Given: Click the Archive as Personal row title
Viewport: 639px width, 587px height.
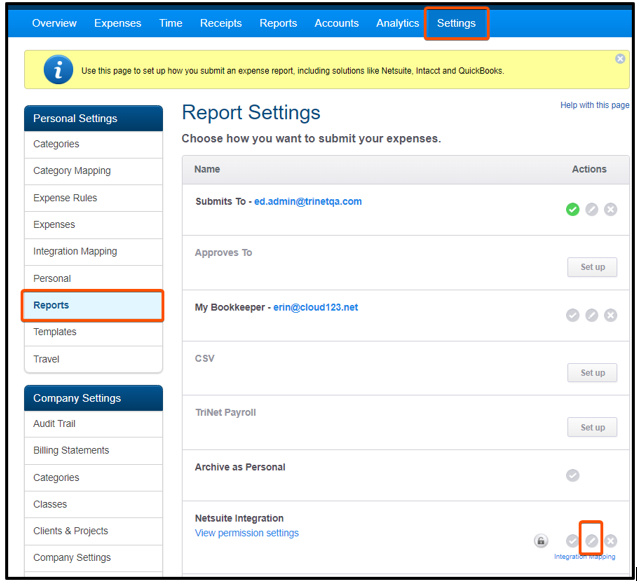Looking at the screenshot, I should click(240, 467).
